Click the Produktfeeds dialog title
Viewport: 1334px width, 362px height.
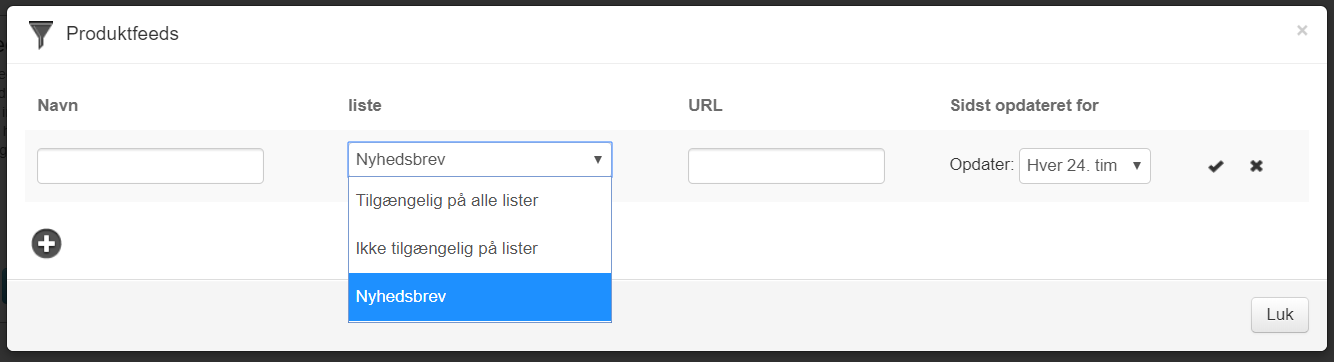pos(122,34)
